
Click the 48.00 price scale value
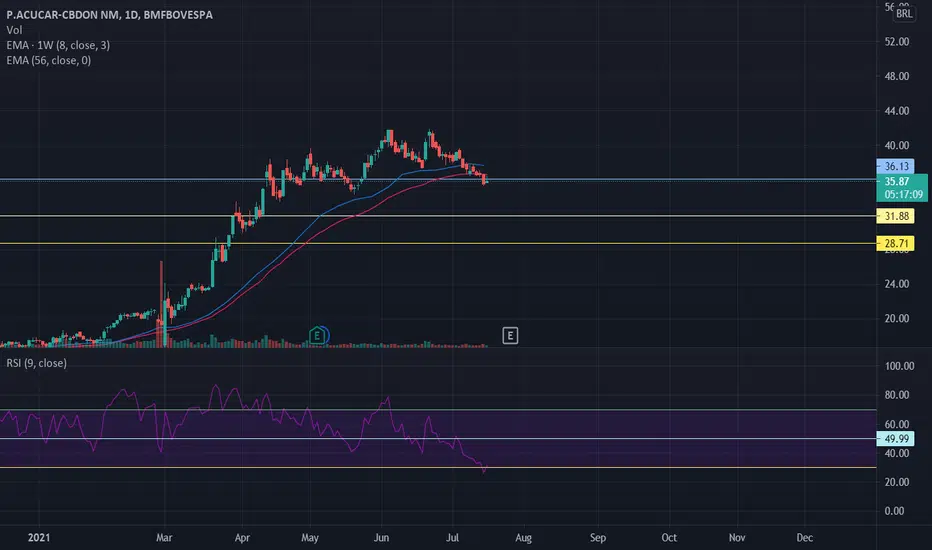pos(897,76)
